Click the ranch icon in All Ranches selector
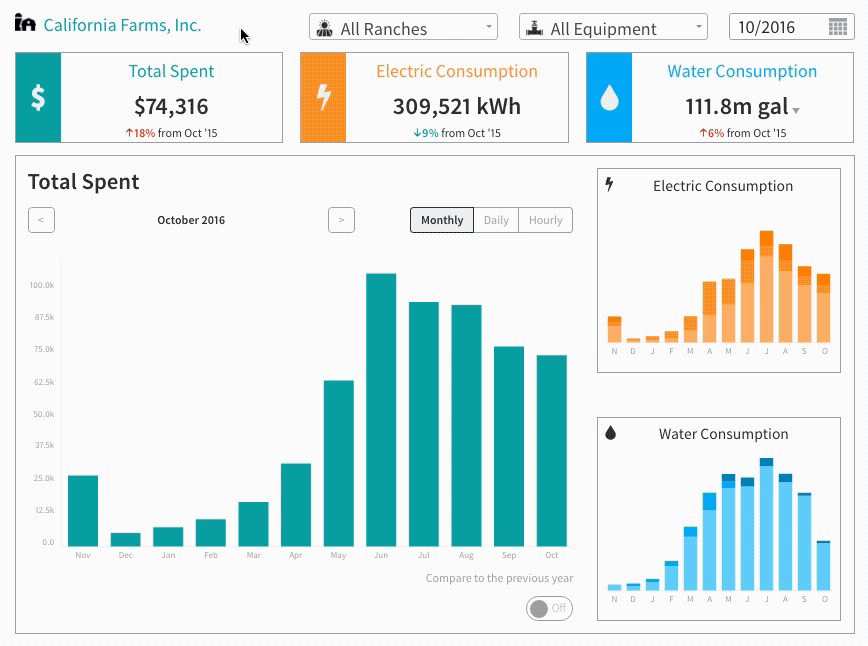Viewport: 868px width, 646px height. 324,28
